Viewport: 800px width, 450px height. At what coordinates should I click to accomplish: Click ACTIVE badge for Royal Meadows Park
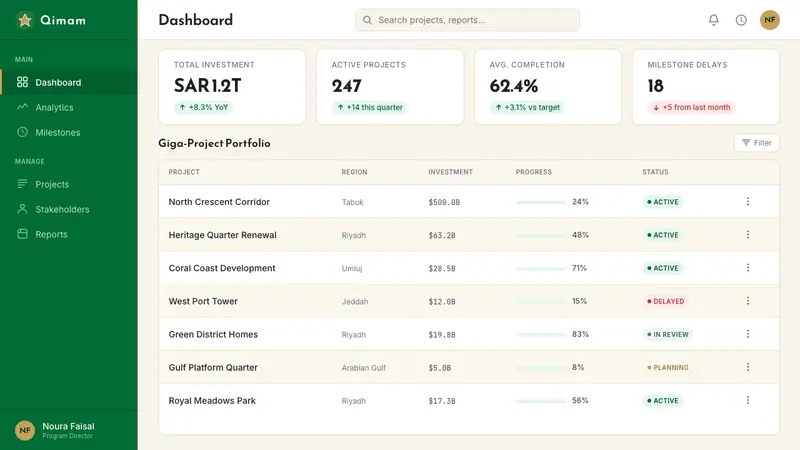[x=663, y=401]
